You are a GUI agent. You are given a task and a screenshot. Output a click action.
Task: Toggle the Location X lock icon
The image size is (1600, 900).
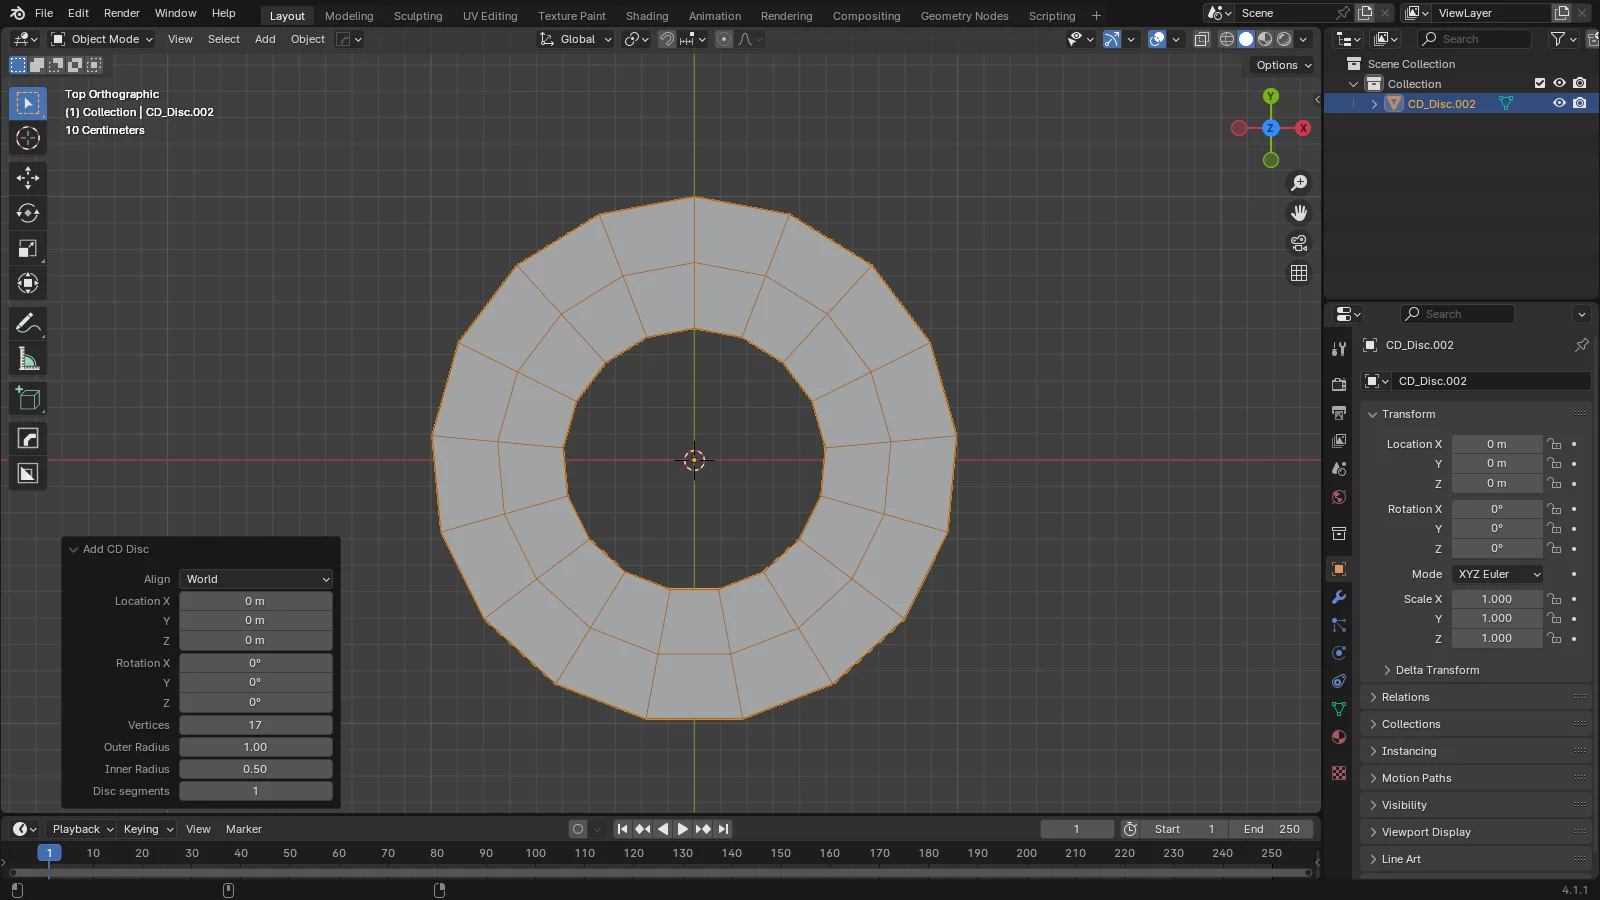coord(1554,444)
